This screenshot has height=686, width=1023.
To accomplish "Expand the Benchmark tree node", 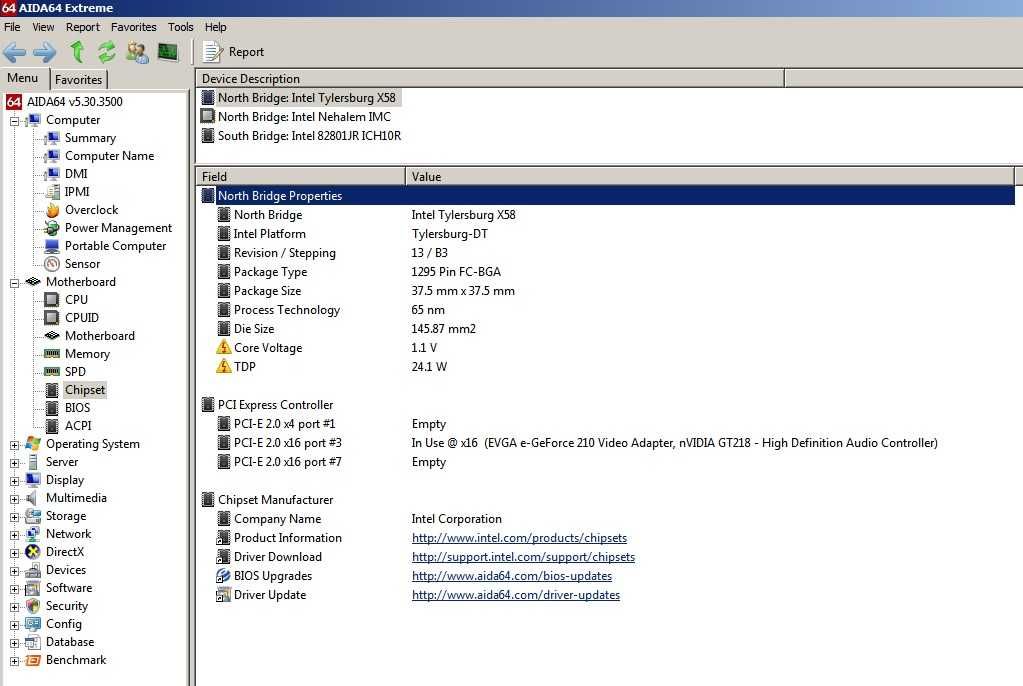I will point(14,661).
